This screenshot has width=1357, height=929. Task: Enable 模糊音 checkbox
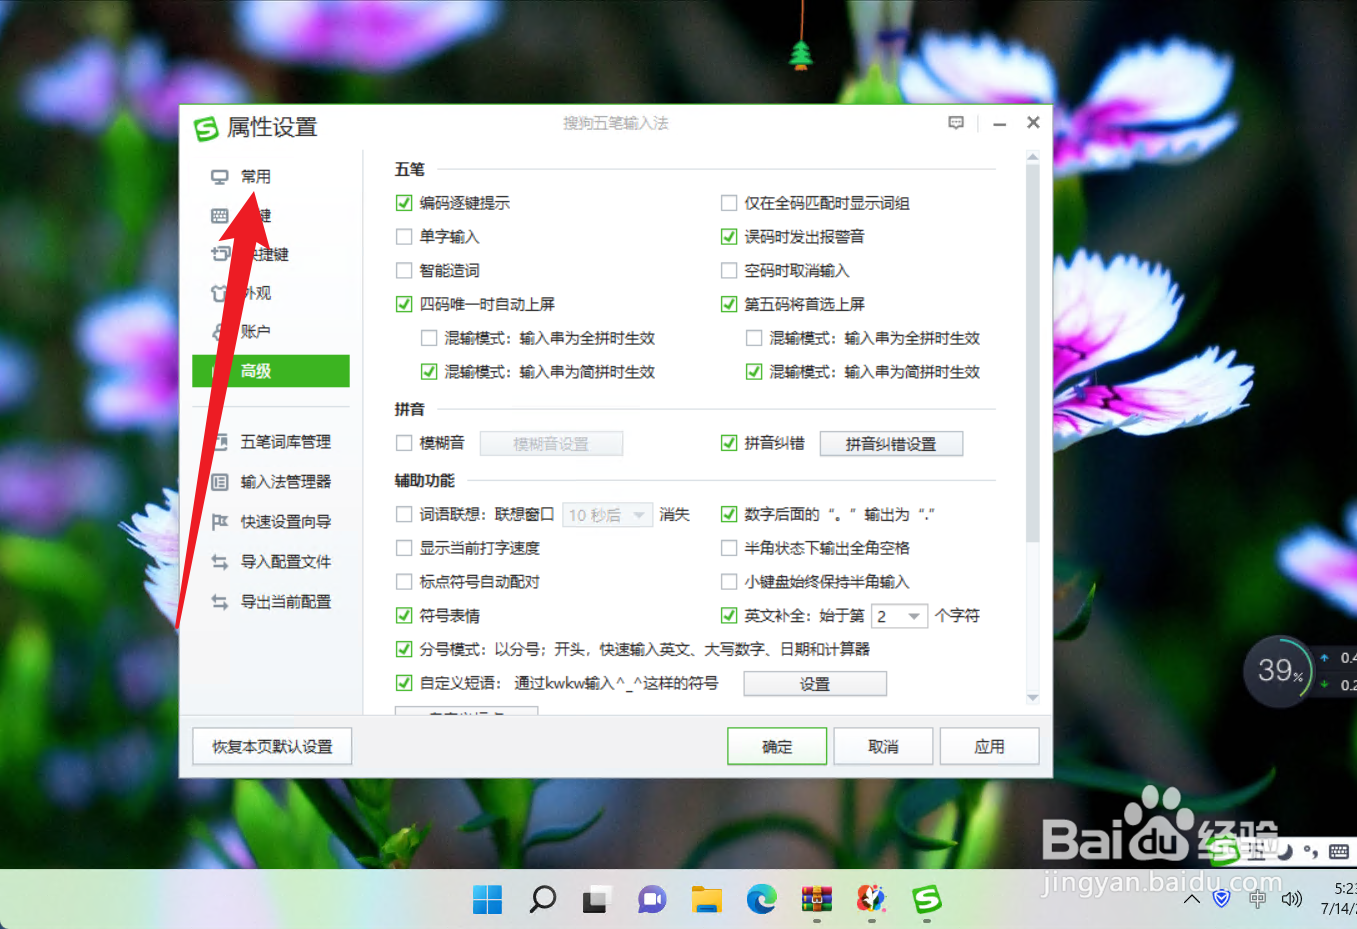click(x=404, y=443)
